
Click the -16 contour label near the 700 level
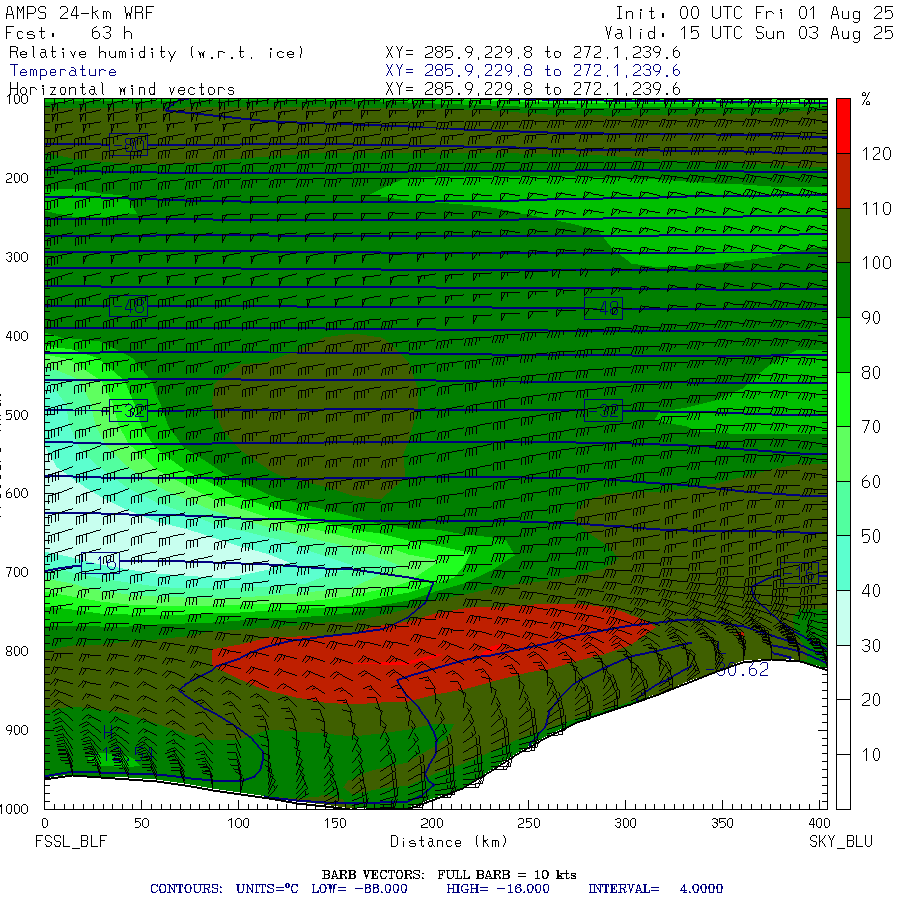click(x=100, y=563)
